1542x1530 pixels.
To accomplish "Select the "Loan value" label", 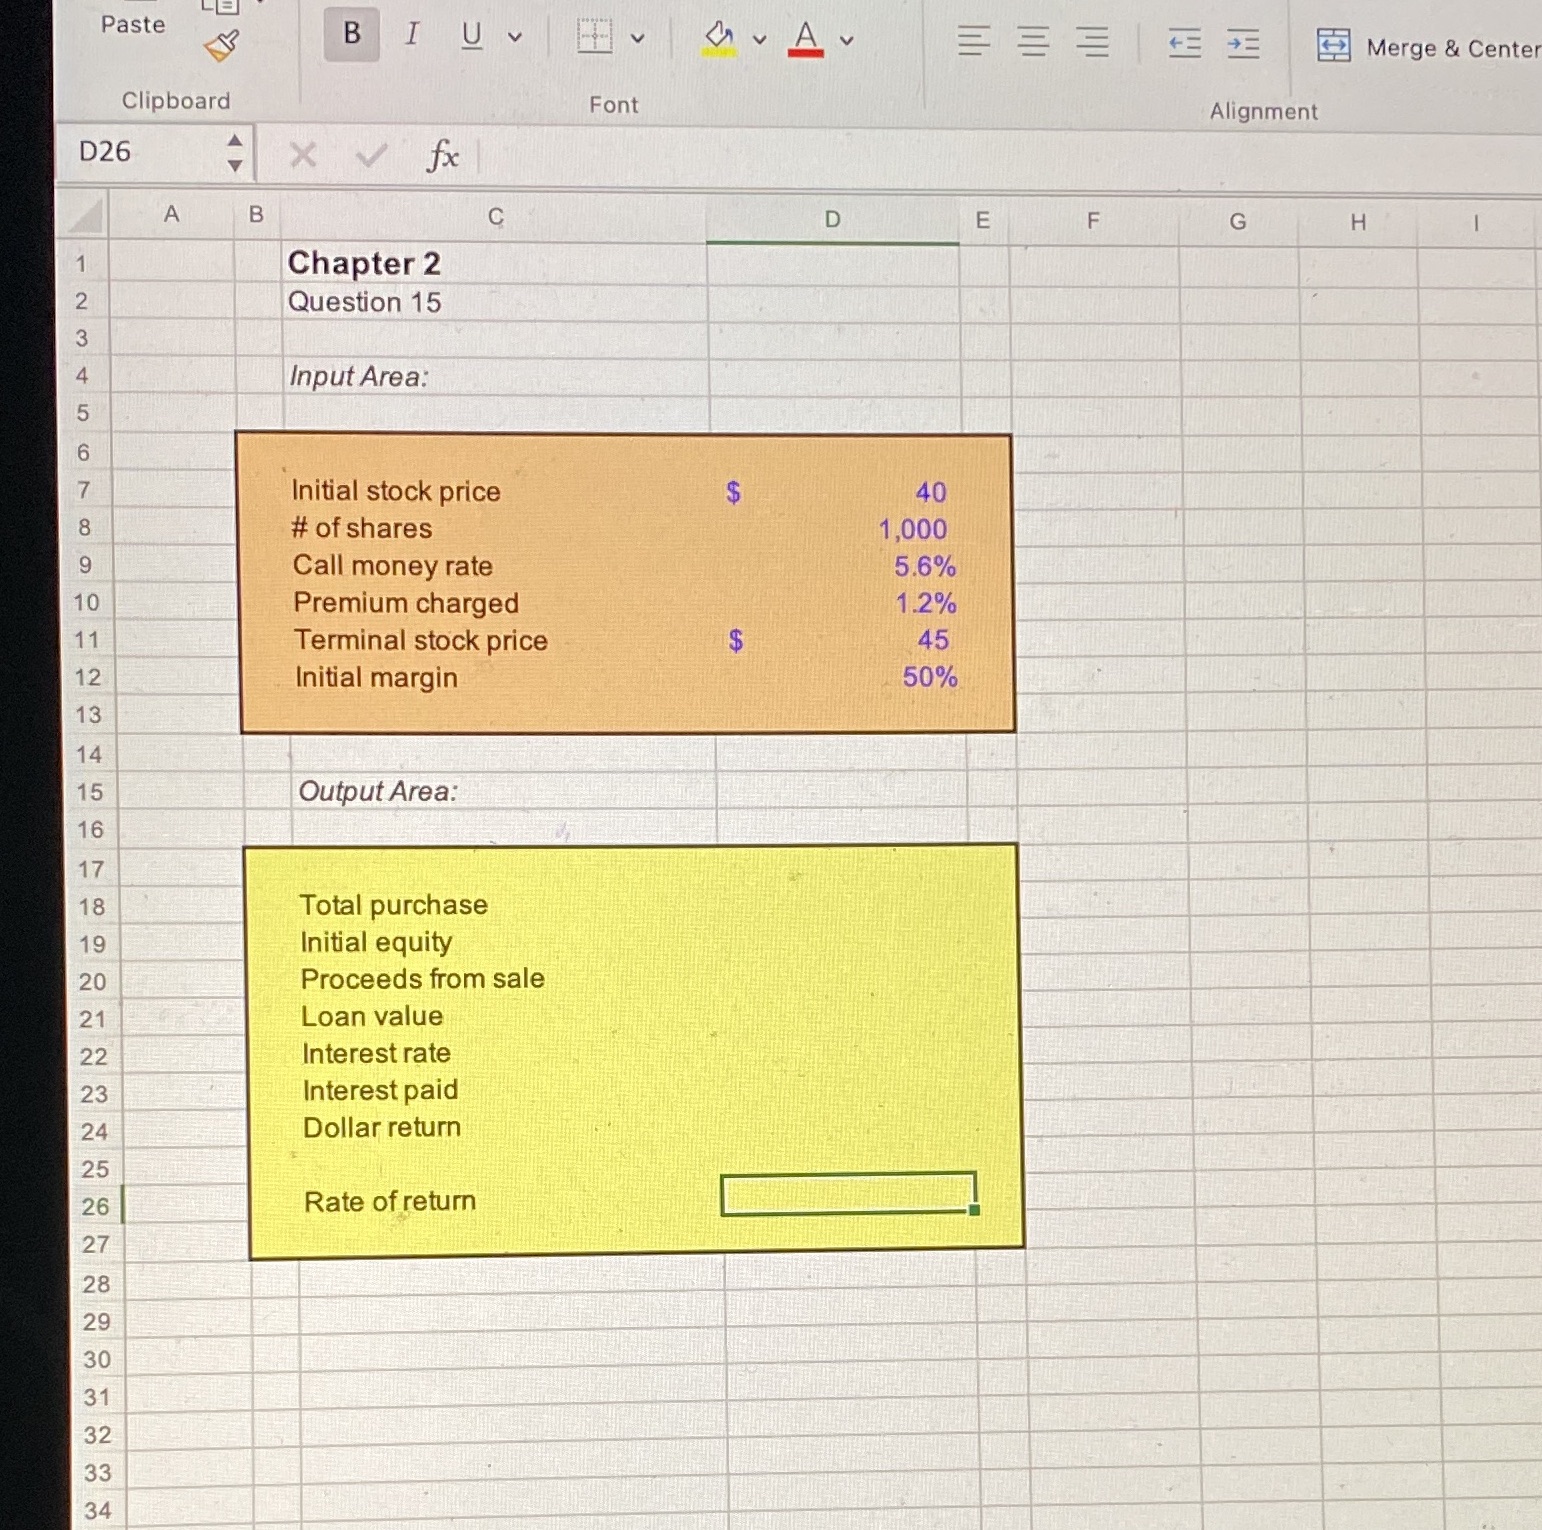I will (372, 1016).
